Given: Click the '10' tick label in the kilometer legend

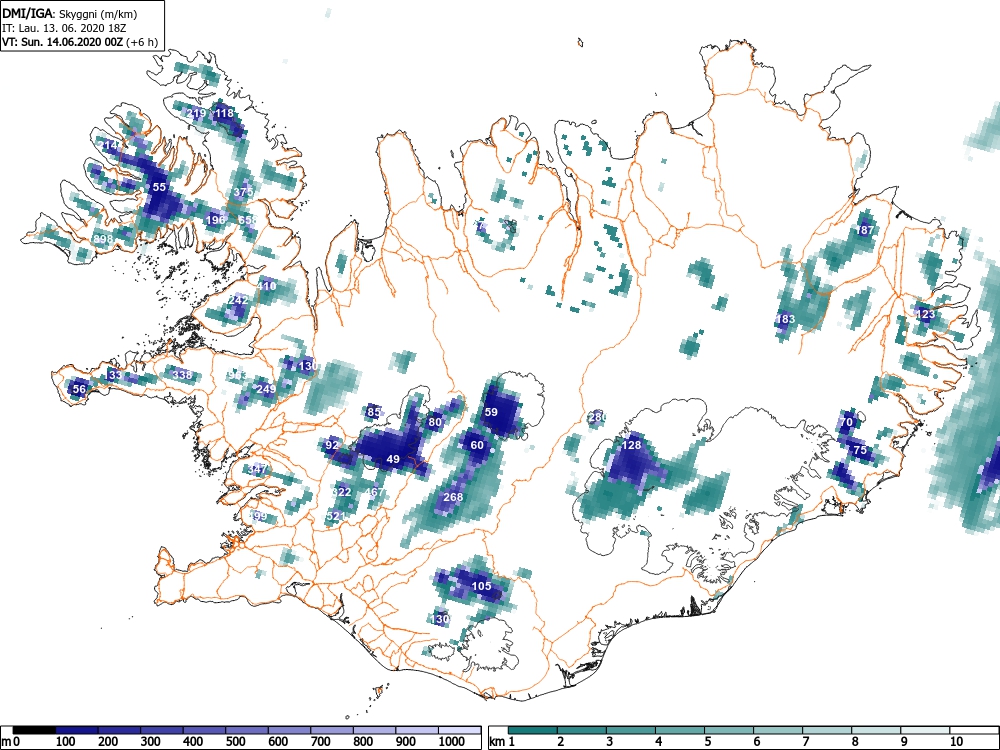Looking at the screenshot, I should click(x=956, y=742).
